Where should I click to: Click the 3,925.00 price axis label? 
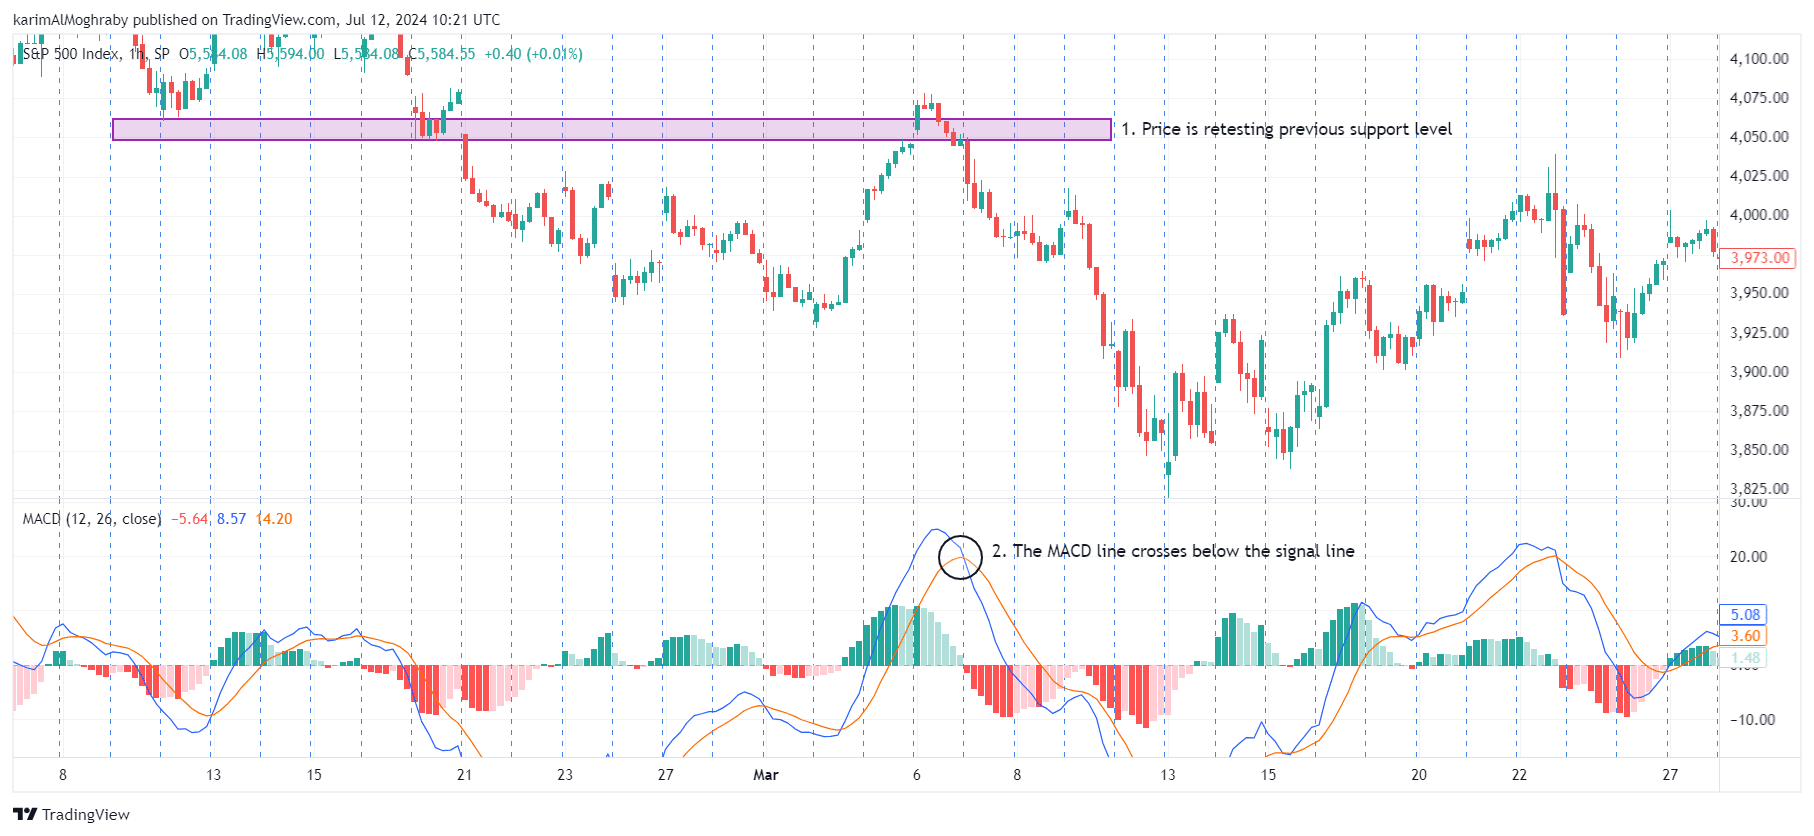coord(1759,333)
